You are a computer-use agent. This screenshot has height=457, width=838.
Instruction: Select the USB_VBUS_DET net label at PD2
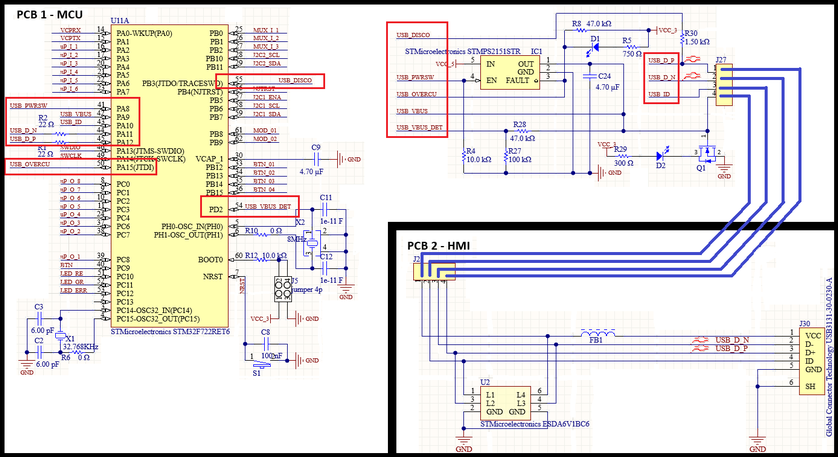pos(268,206)
